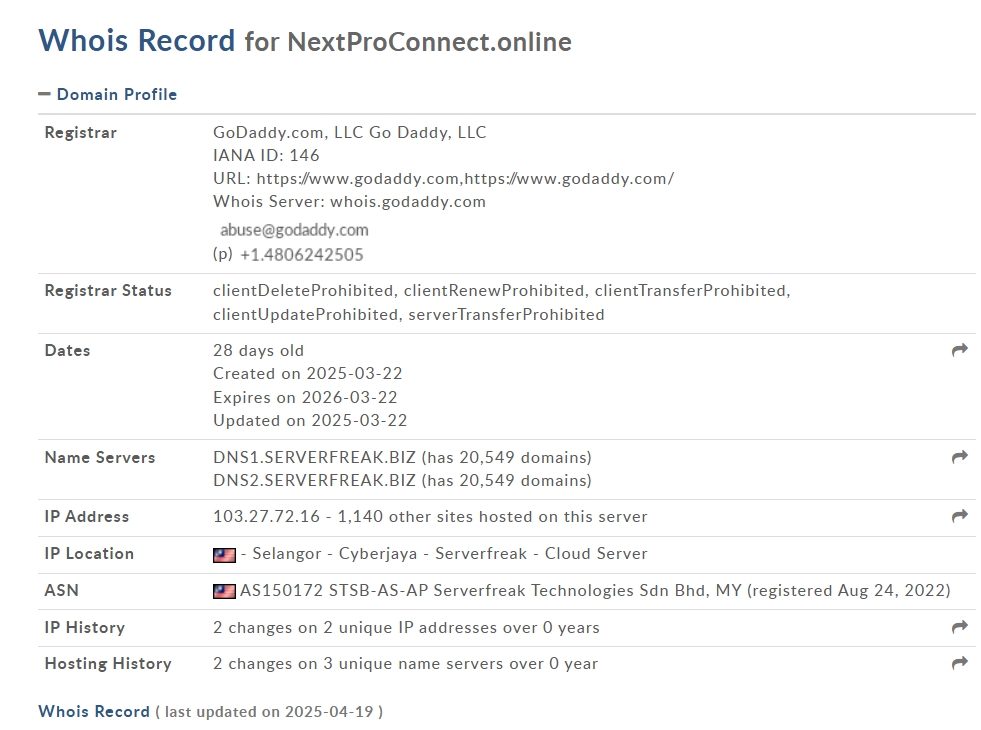Click the ASN row label
981x730 pixels.
pyautogui.click(x=61, y=591)
